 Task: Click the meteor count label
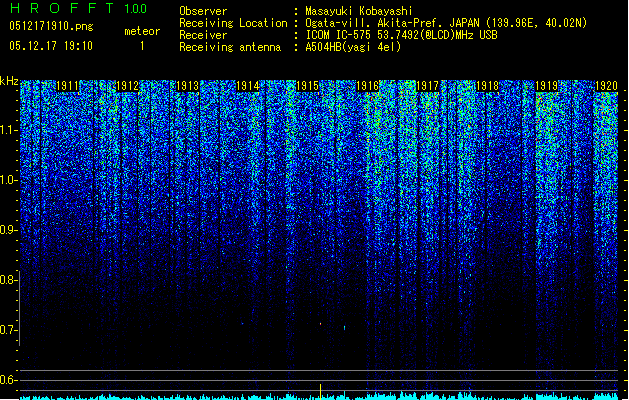(142, 31)
